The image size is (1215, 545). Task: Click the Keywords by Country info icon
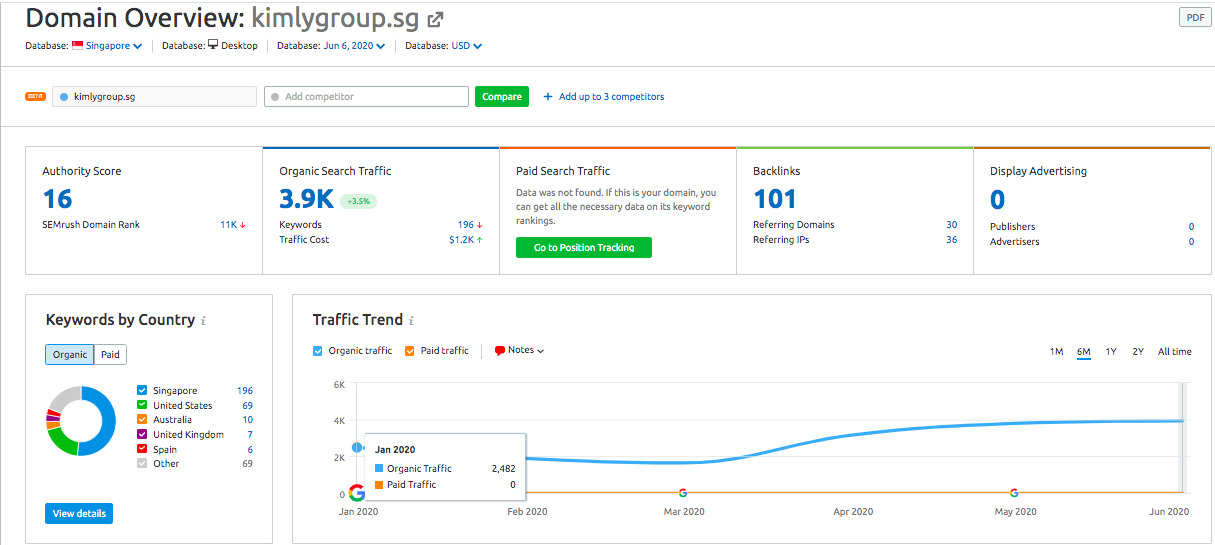[203, 321]
